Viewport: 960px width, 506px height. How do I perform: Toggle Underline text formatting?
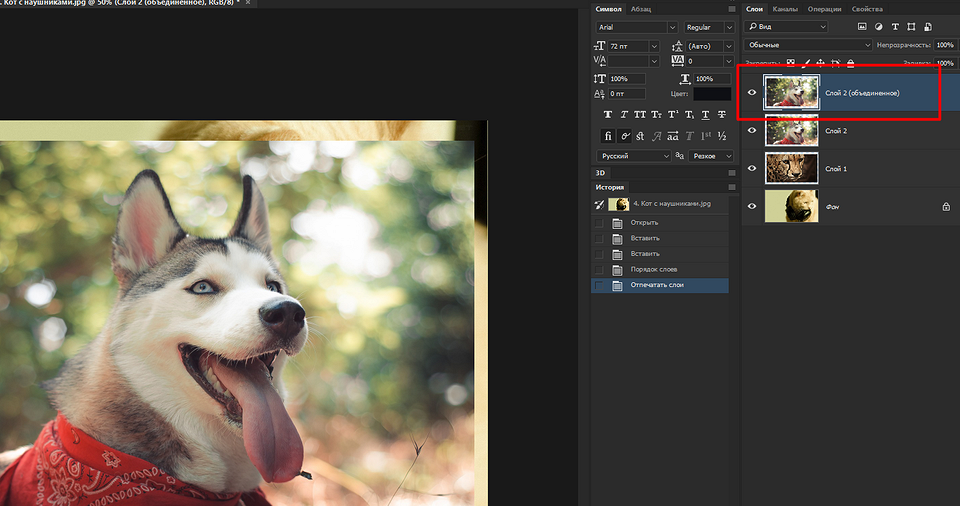point(705,114)
